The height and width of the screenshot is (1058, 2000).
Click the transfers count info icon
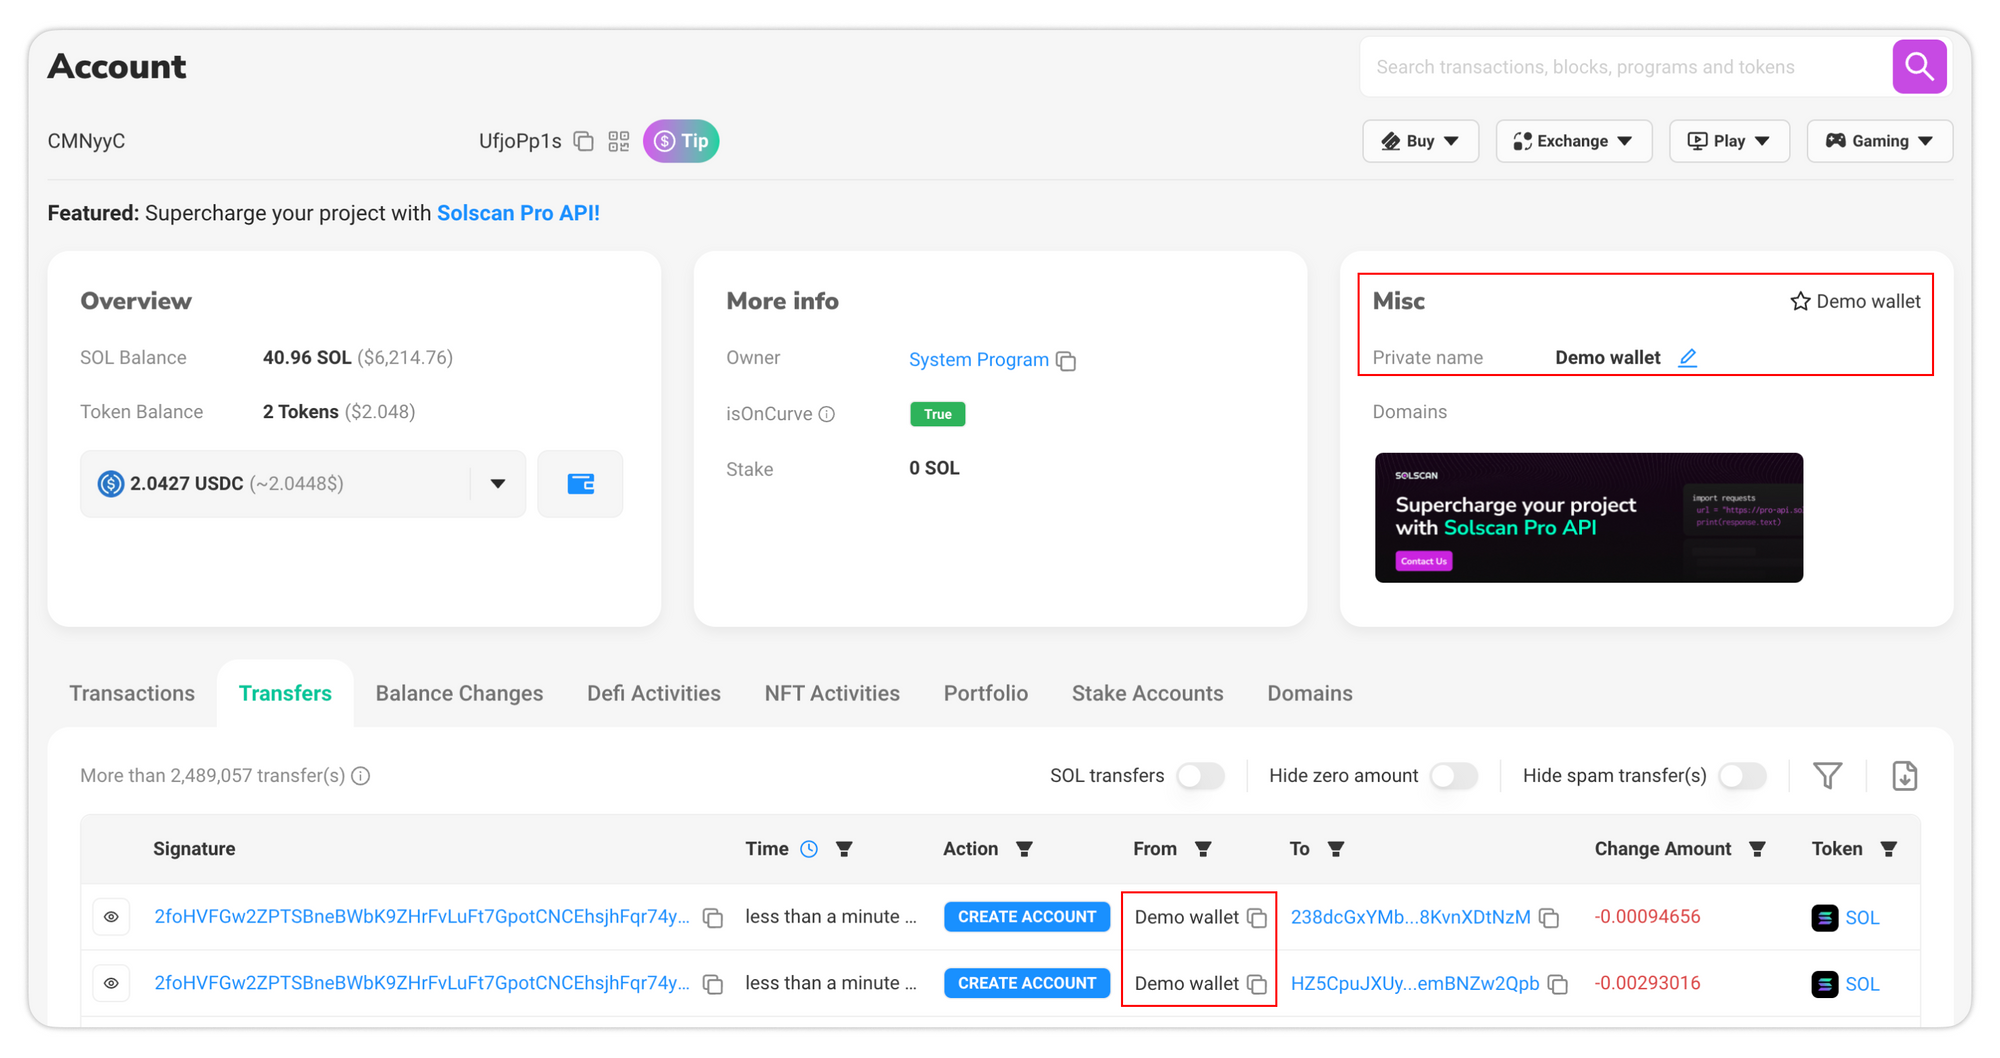pos(361,776)
